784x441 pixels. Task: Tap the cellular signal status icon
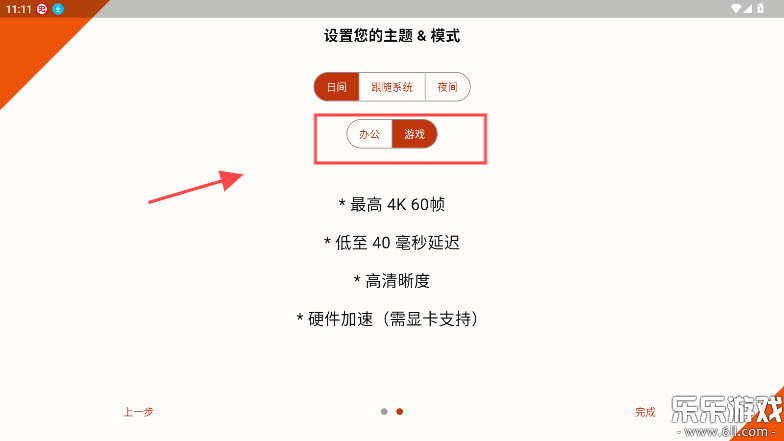748,8
